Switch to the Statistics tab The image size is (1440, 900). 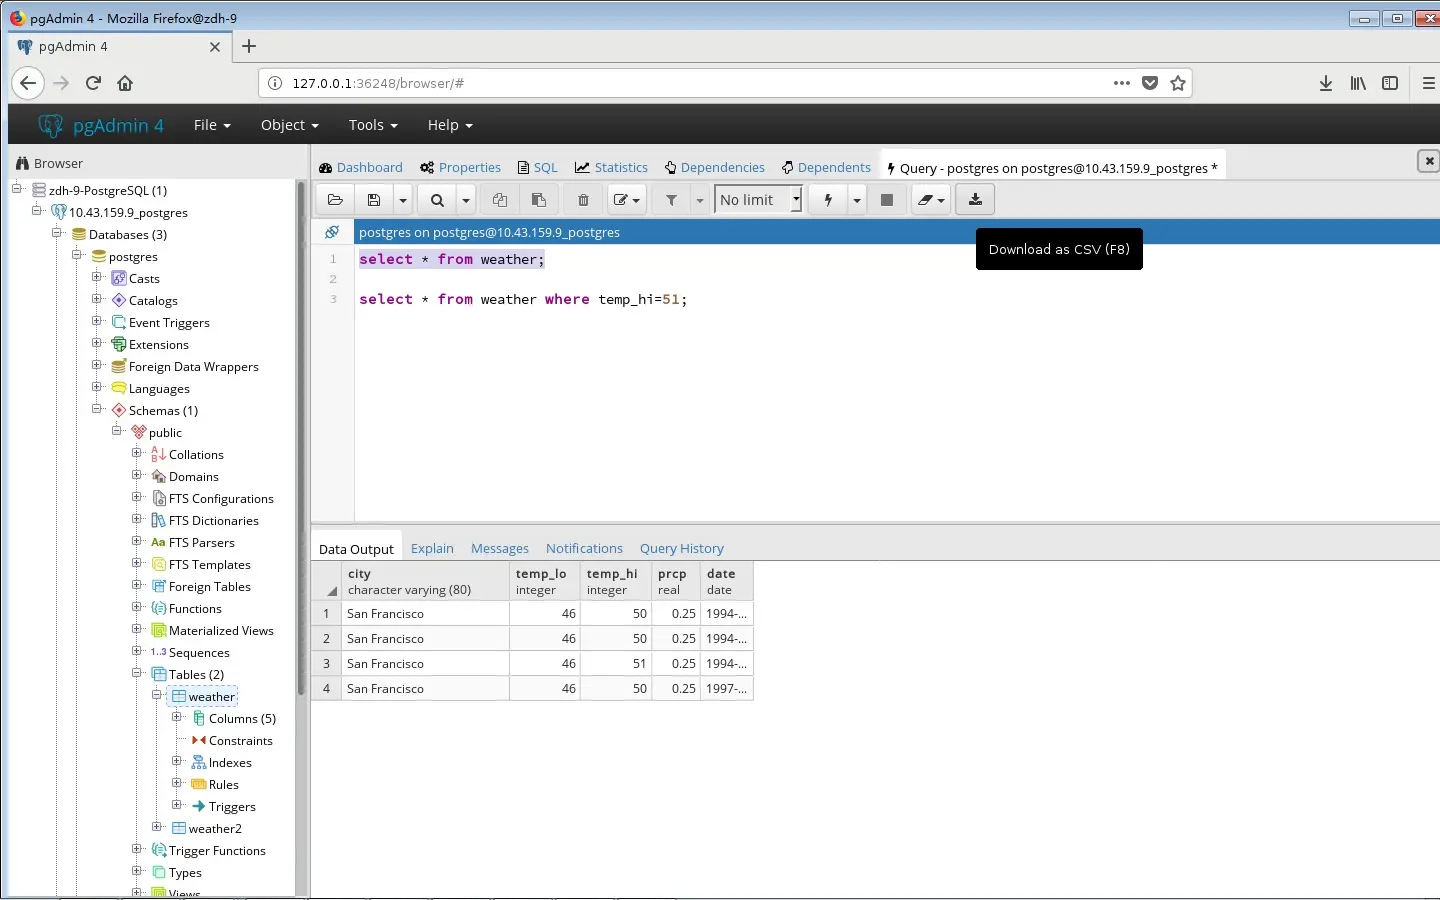tap(612, 168)
